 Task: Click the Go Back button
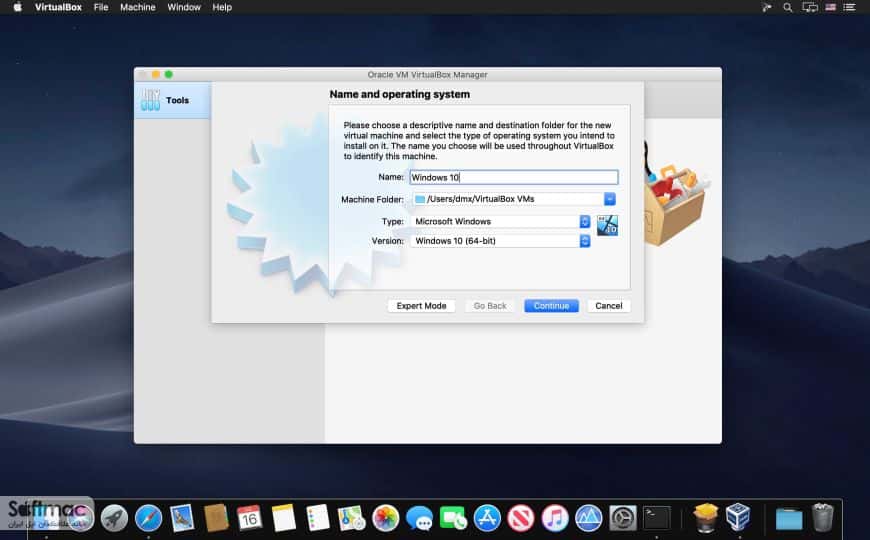[490, 306]
